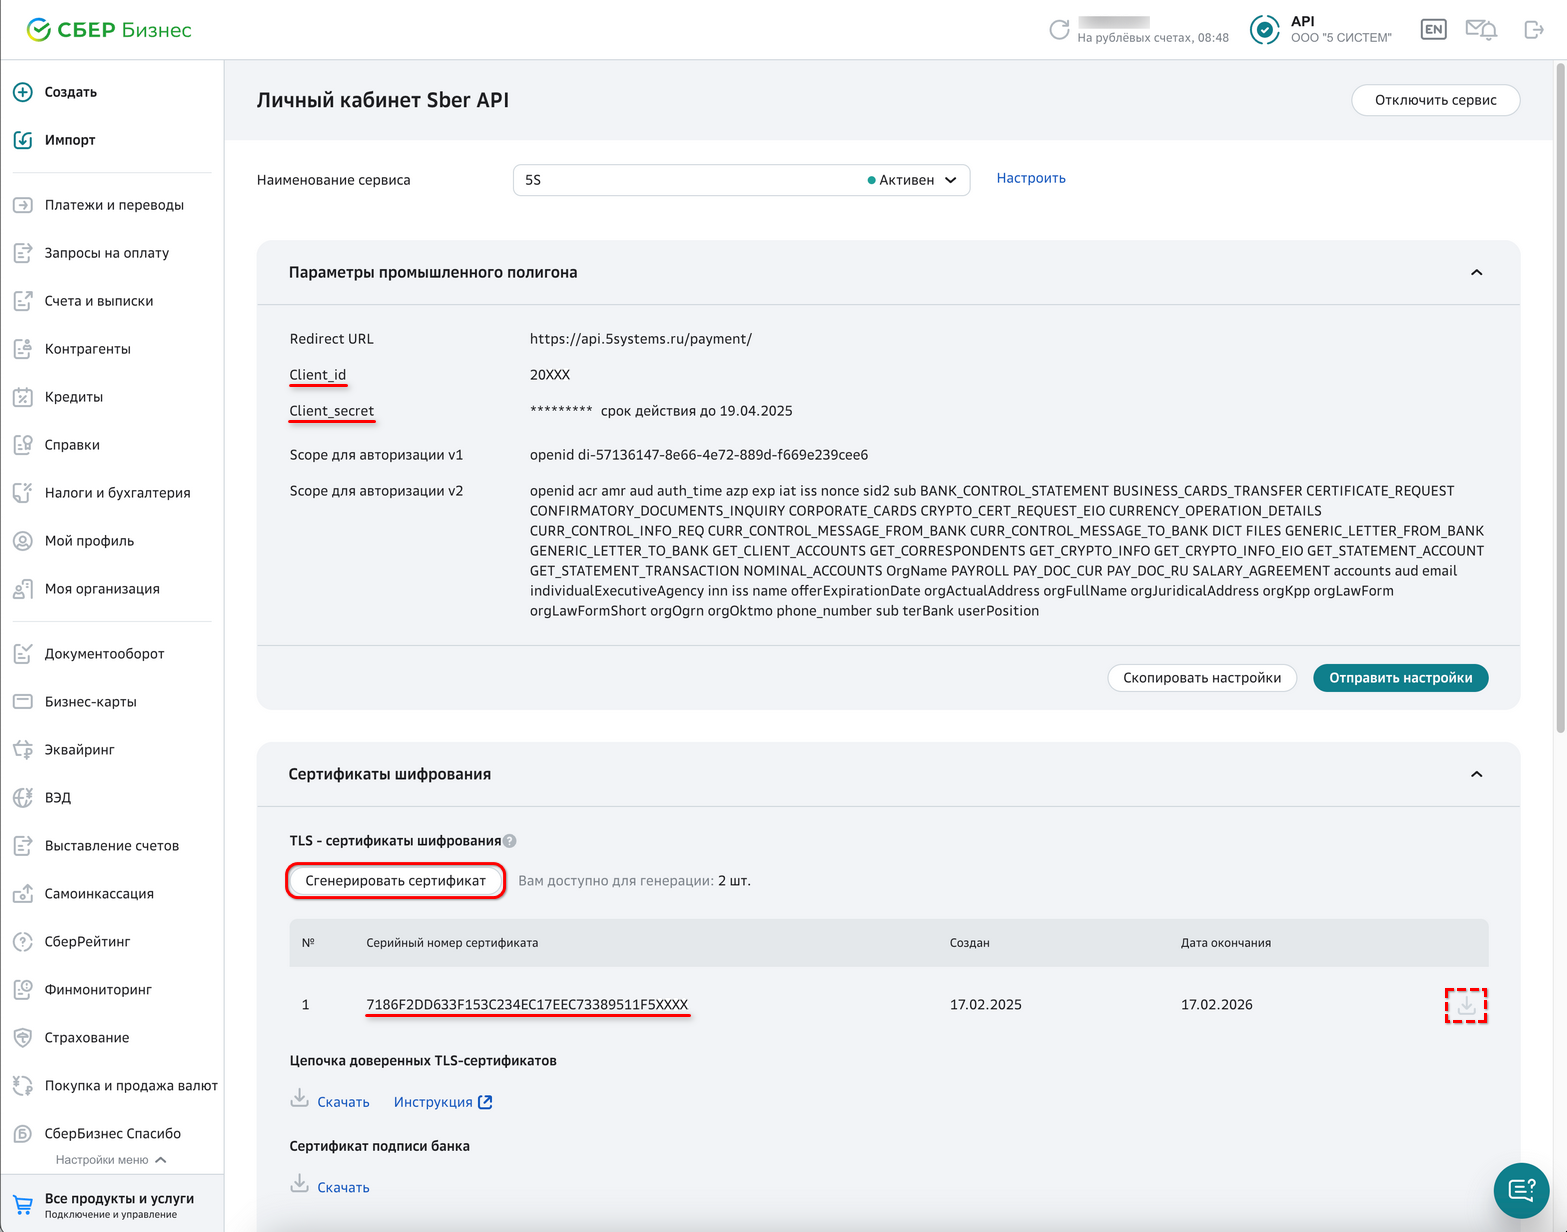Open the Инструкция external link
1567x1232 pixels.
point(443,1102)
